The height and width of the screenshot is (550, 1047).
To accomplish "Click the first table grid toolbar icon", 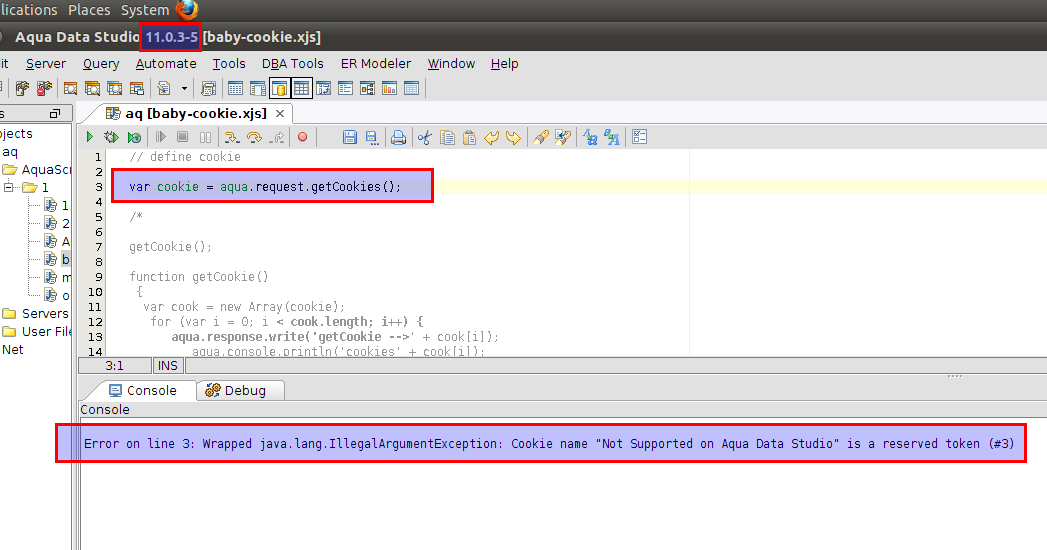I will pyautogui.click(x=235, y=88).
